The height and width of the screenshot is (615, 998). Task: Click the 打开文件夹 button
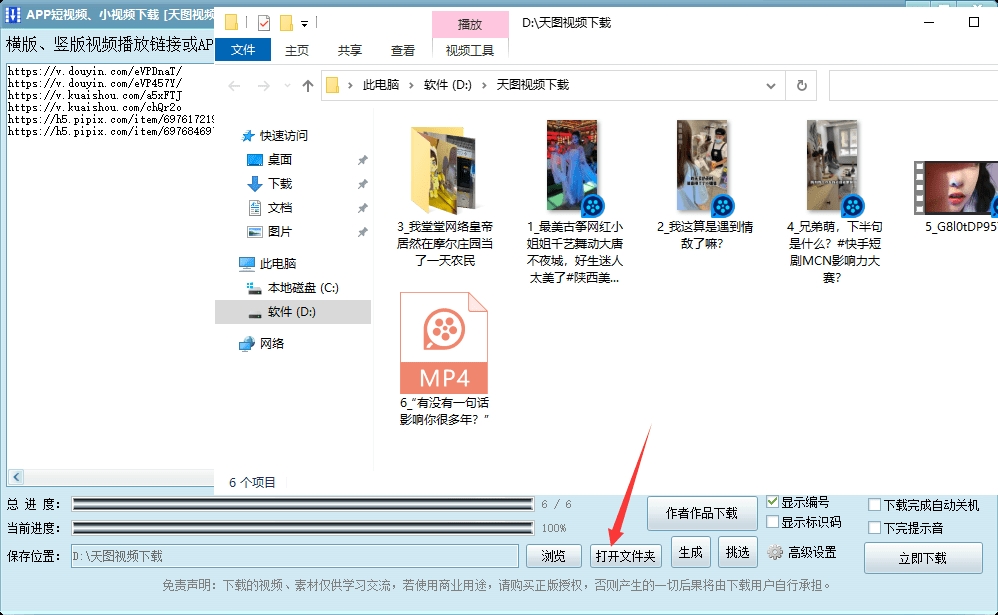pyautogui.click(x=626, y=556)
